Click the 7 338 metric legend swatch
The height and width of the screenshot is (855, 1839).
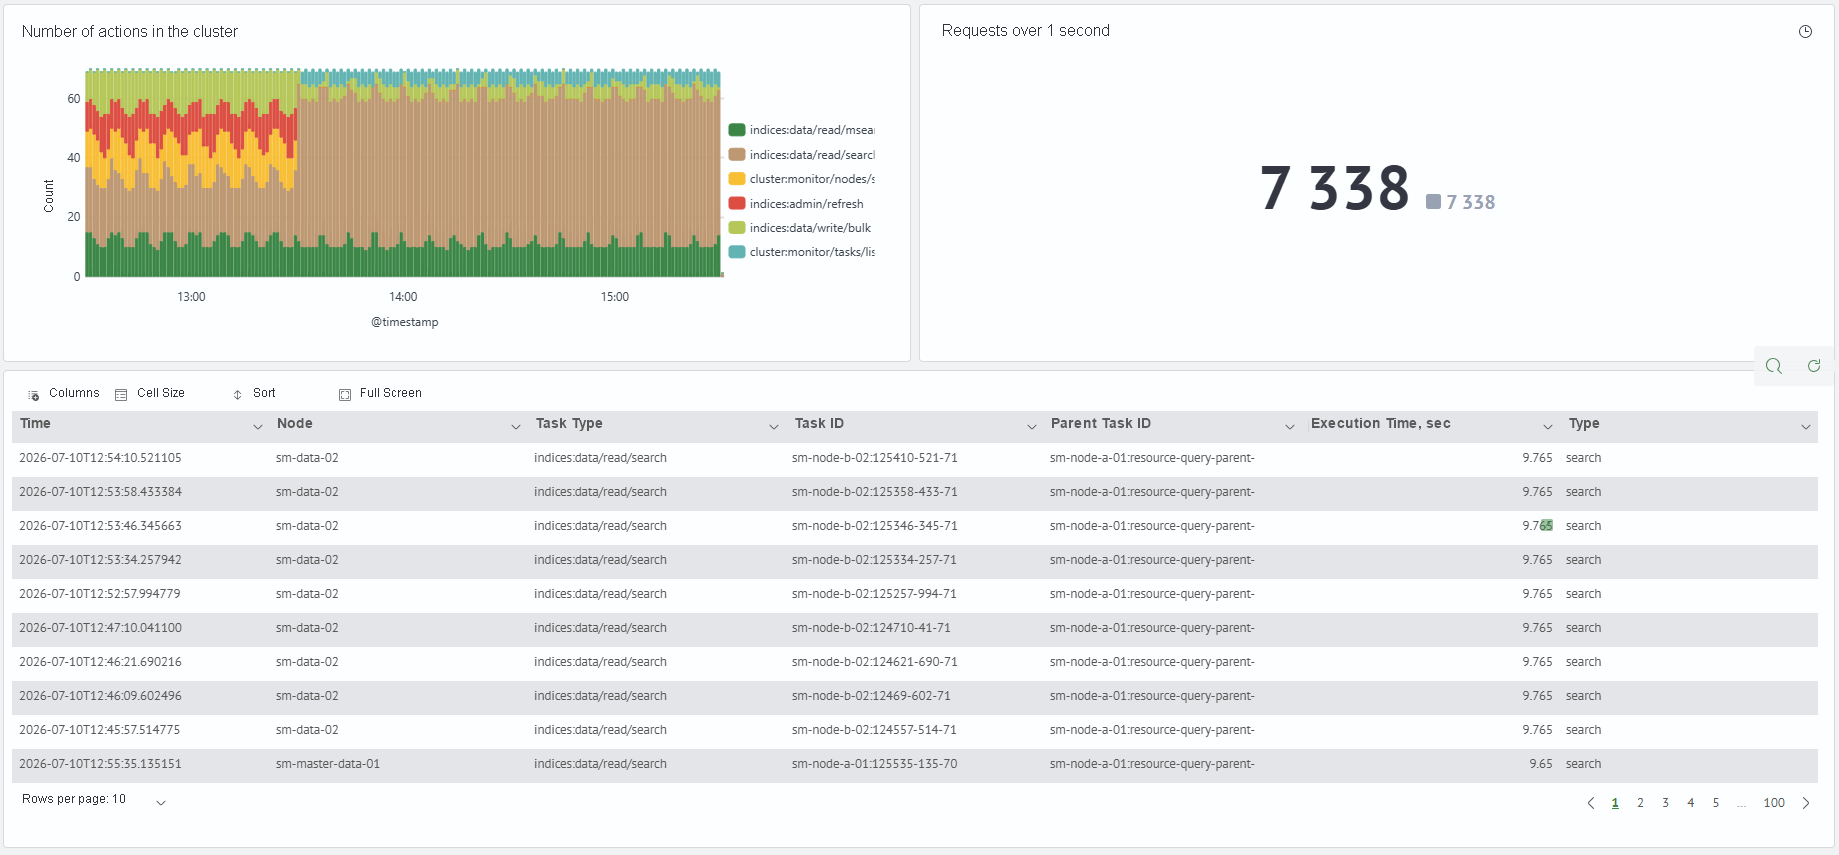coord(1433,202)
